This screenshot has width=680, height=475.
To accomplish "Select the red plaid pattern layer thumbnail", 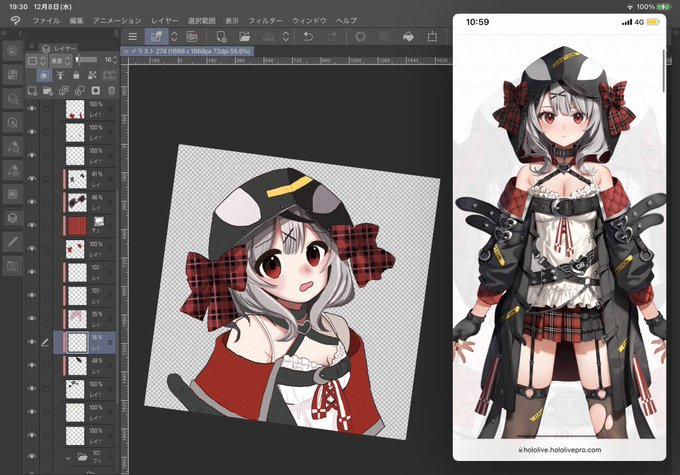I will [77, 226].
